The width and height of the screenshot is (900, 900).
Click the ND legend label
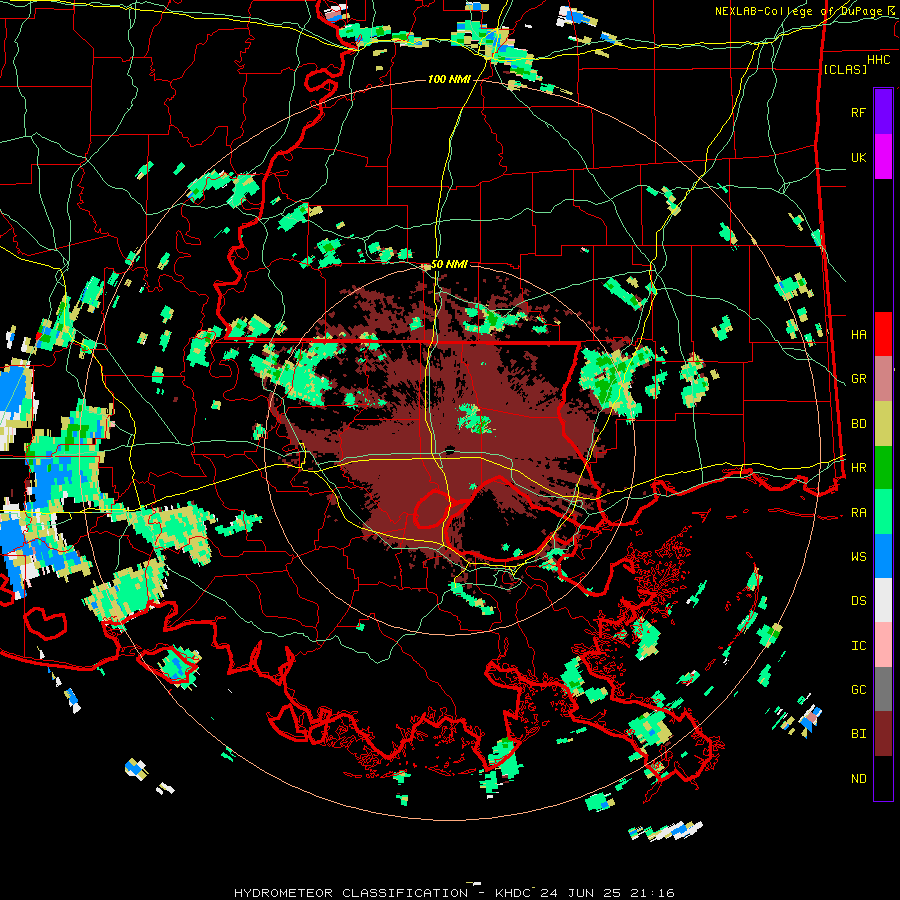(858, 779)
